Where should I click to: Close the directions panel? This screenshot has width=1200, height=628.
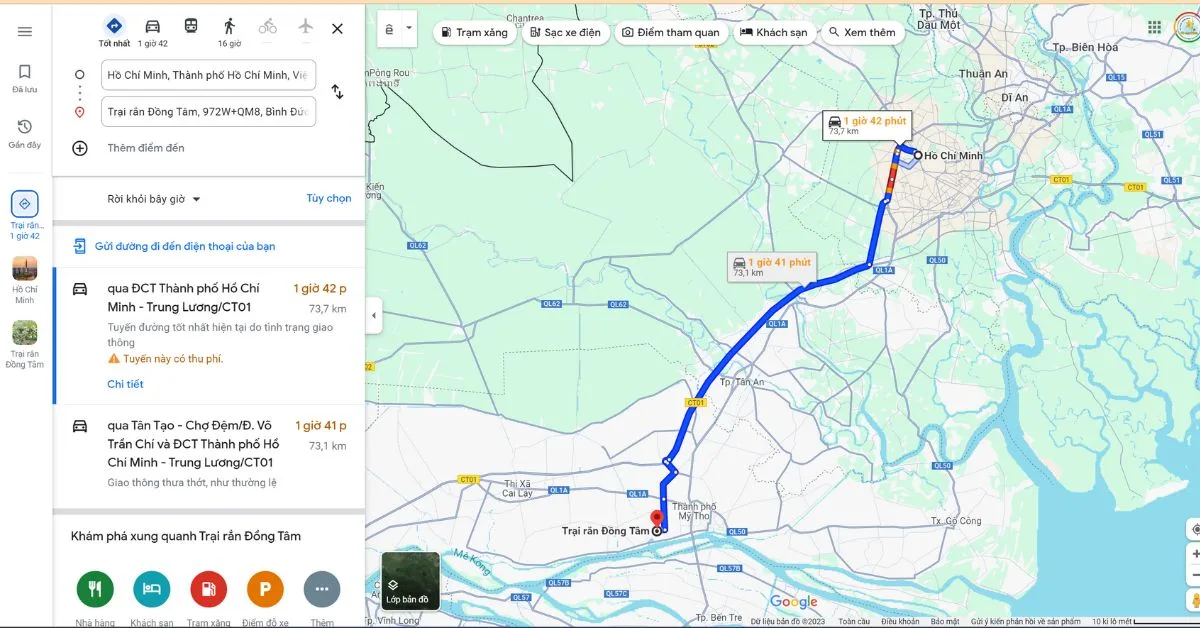(337, 29)
